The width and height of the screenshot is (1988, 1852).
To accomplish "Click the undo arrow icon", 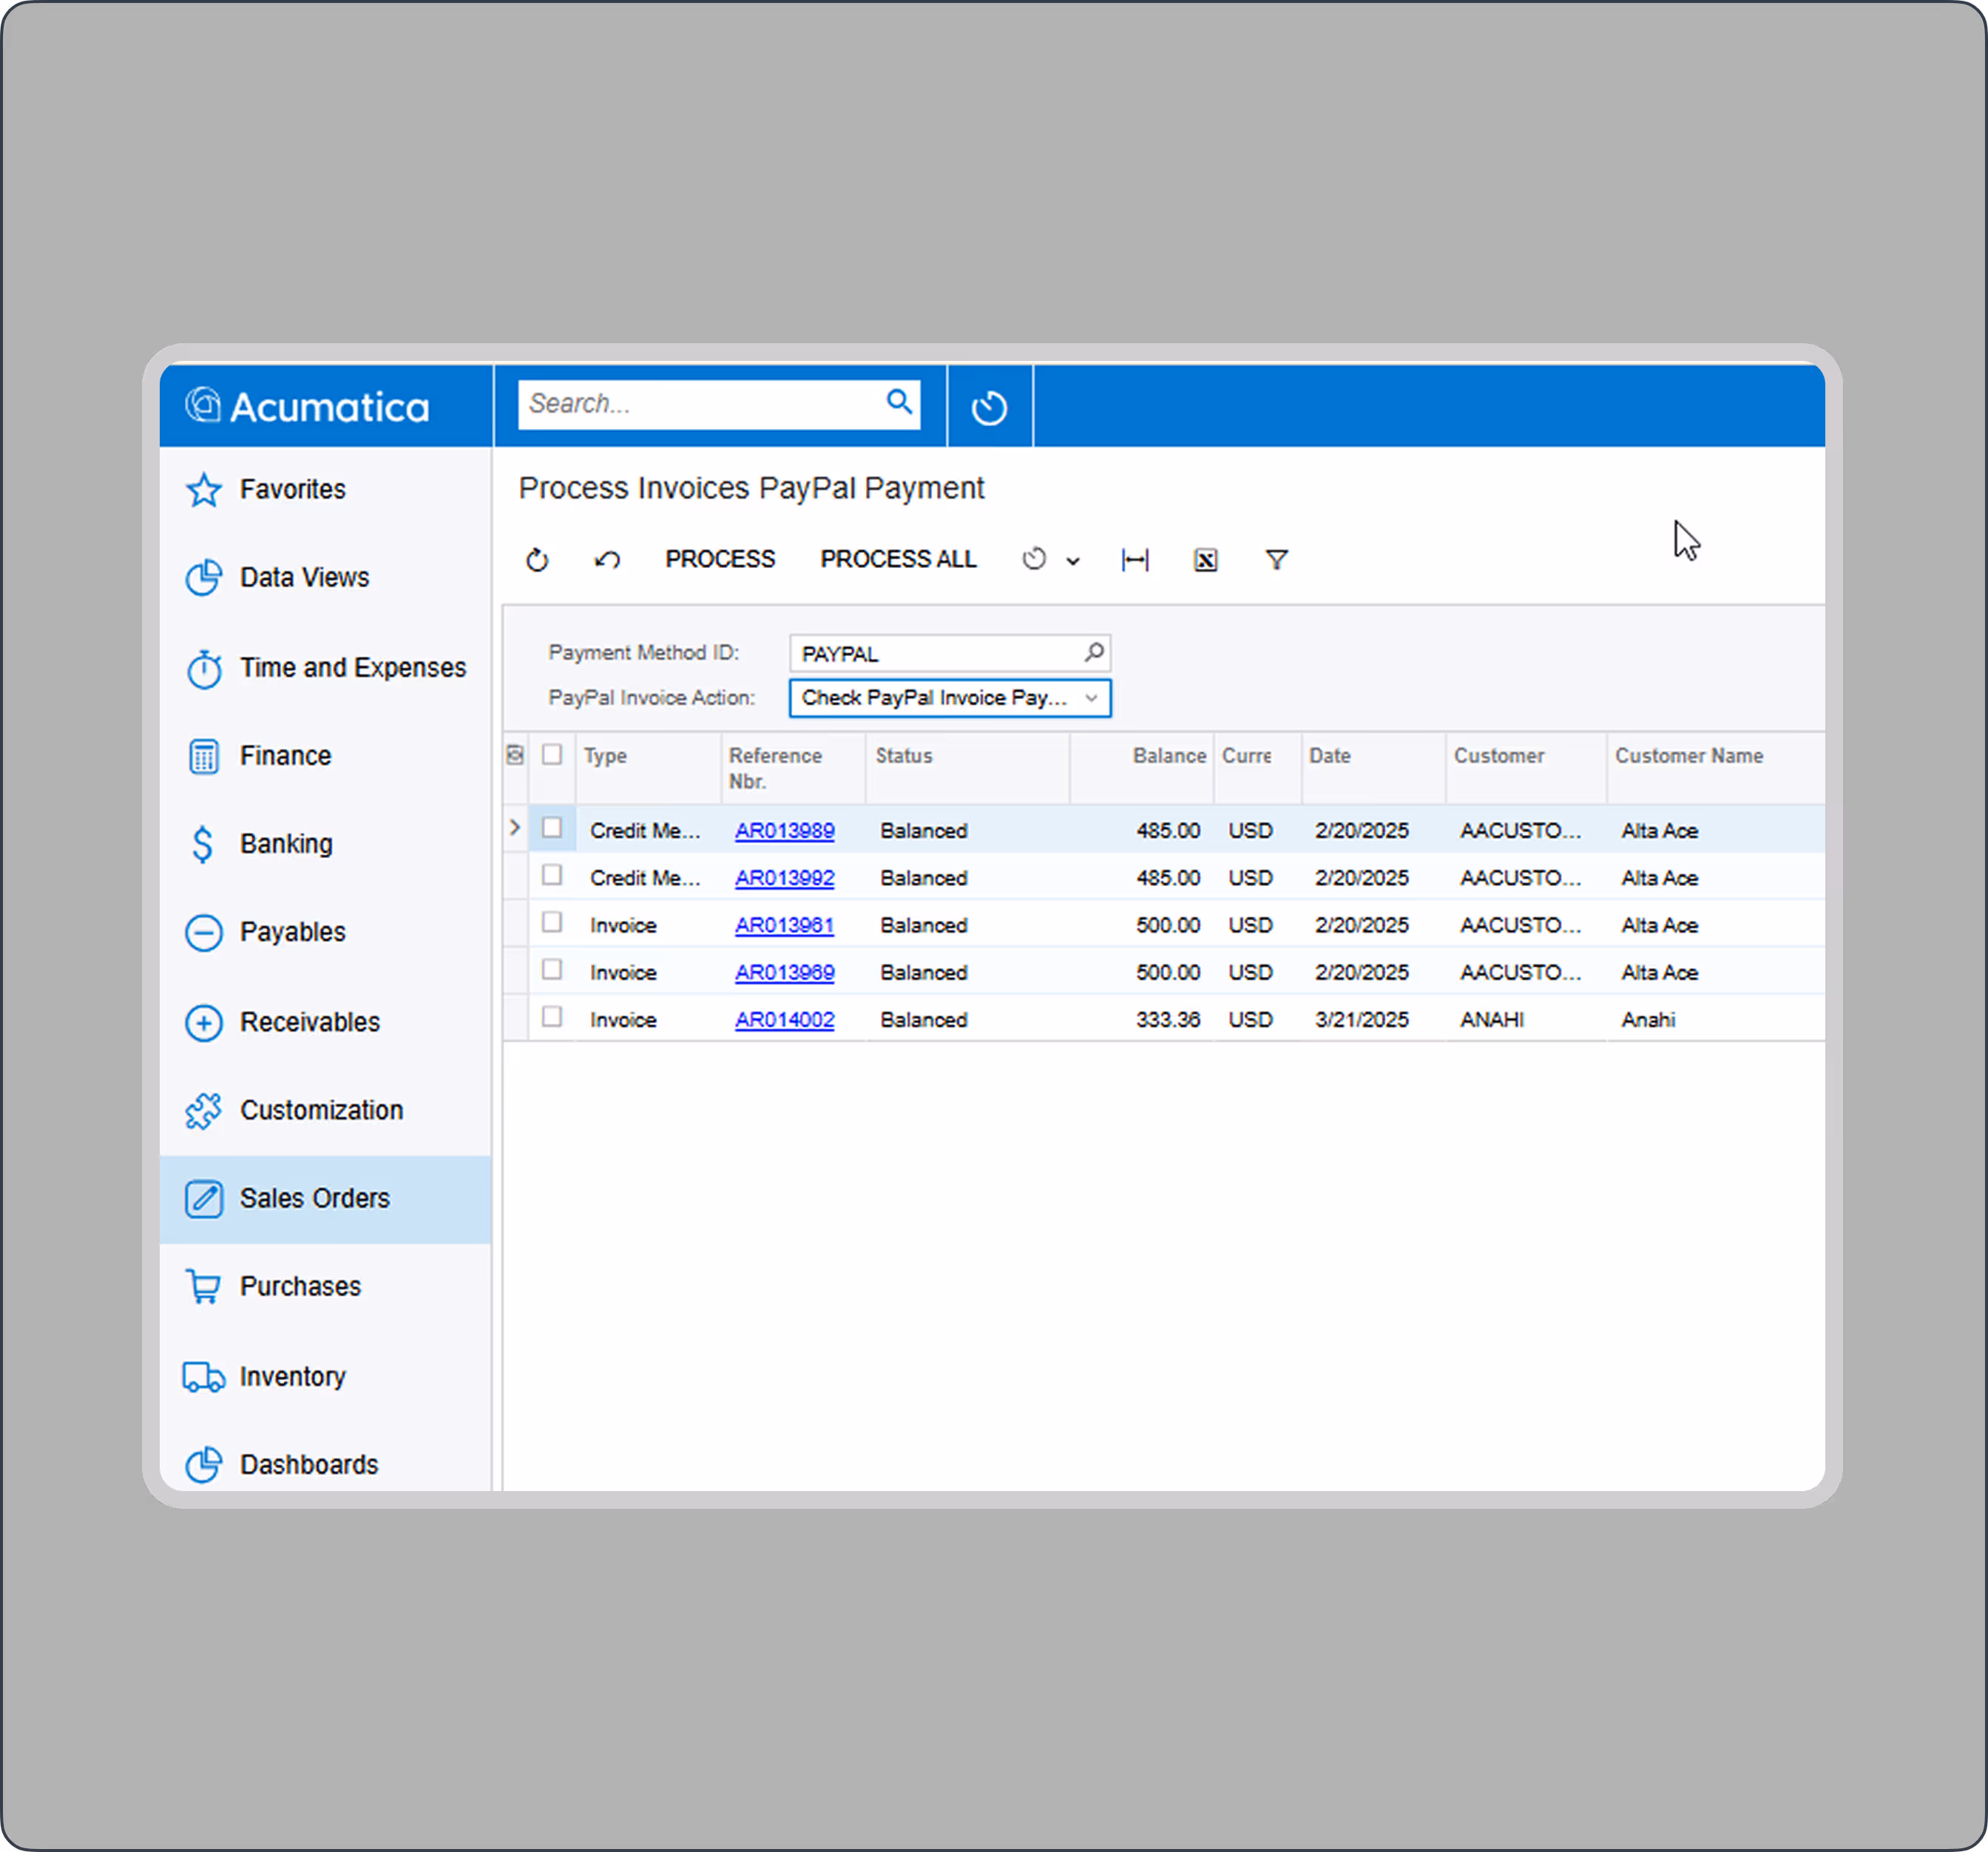I will point(607,560).
